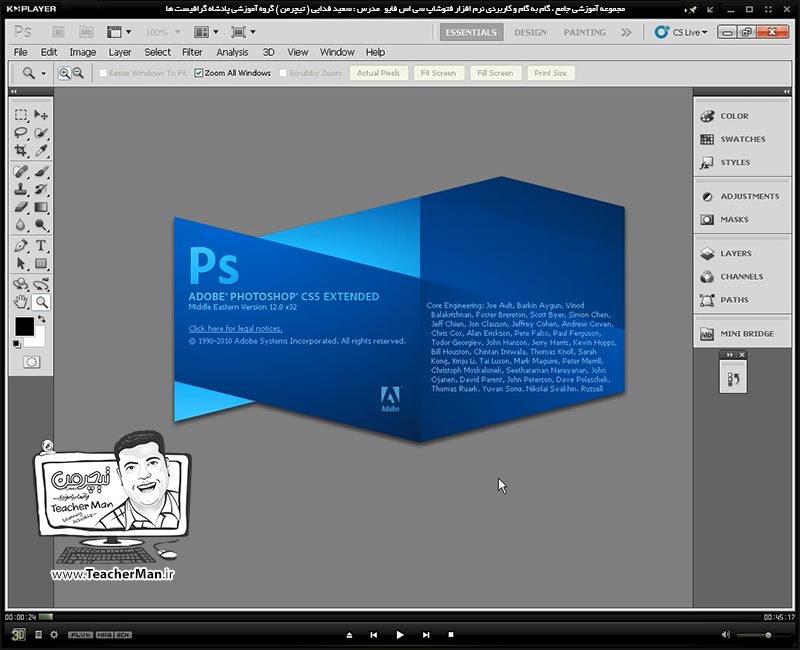Switch to Essentials workspace
Viewport: 800px width, 650px height.
[471, 32]
